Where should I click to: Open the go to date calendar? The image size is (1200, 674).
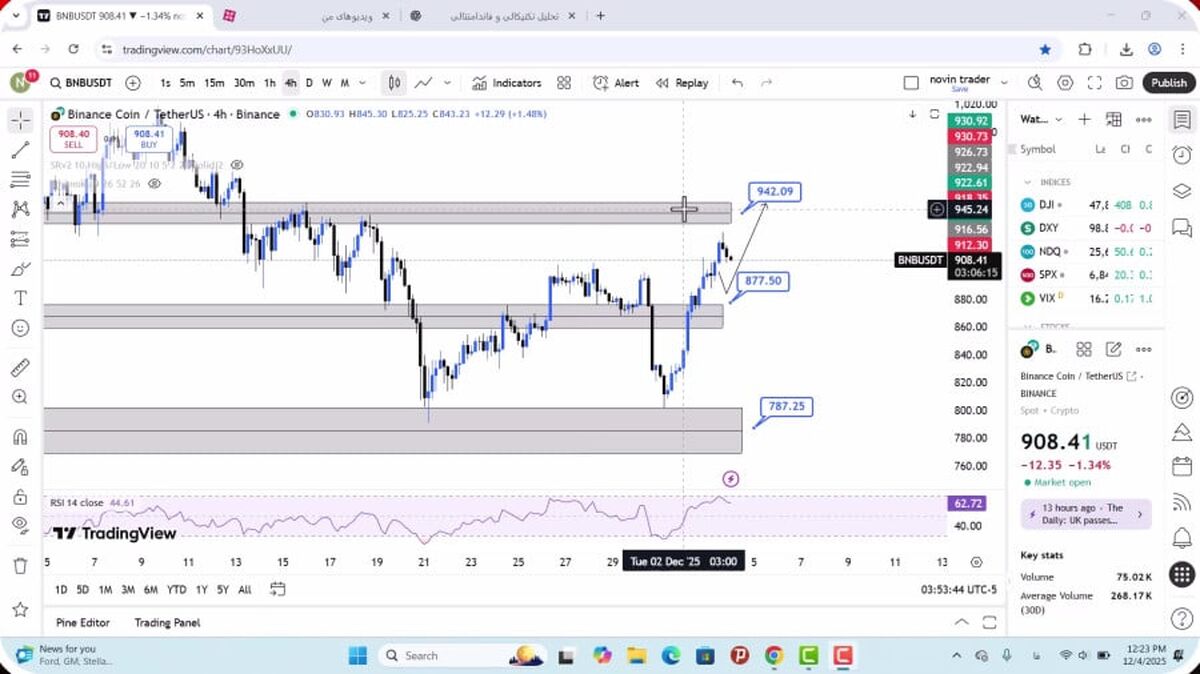[278, 589]
